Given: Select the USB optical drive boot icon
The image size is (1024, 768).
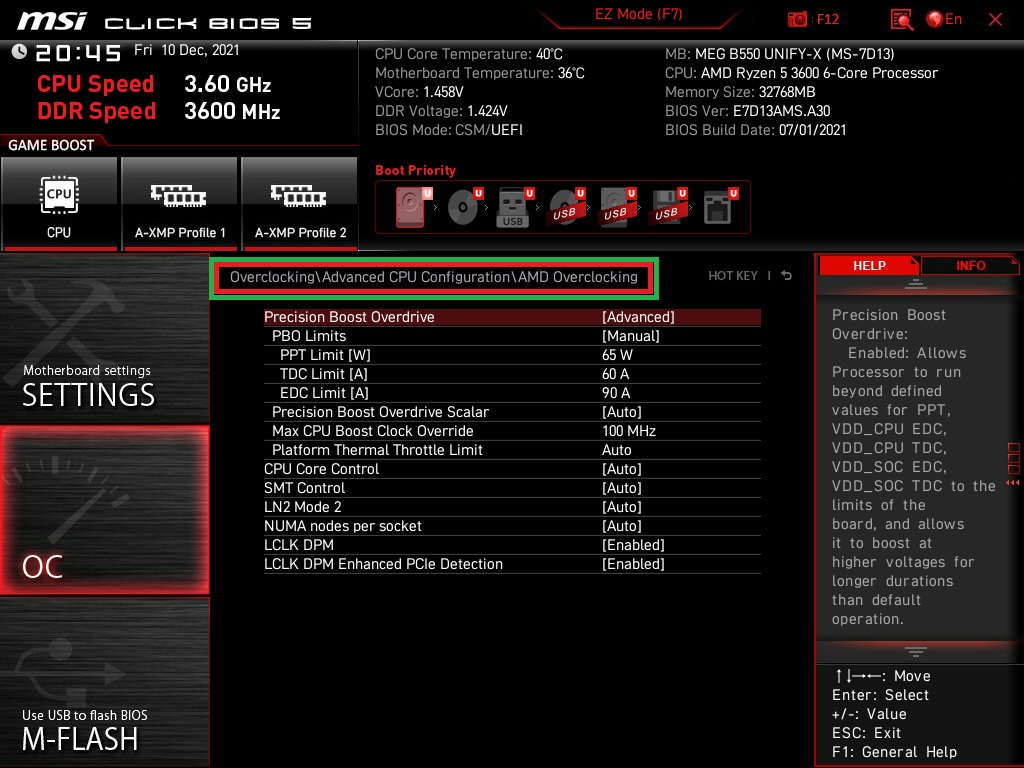Looking at the screenshot, I should pyautogui.click(x=566, y=207).
